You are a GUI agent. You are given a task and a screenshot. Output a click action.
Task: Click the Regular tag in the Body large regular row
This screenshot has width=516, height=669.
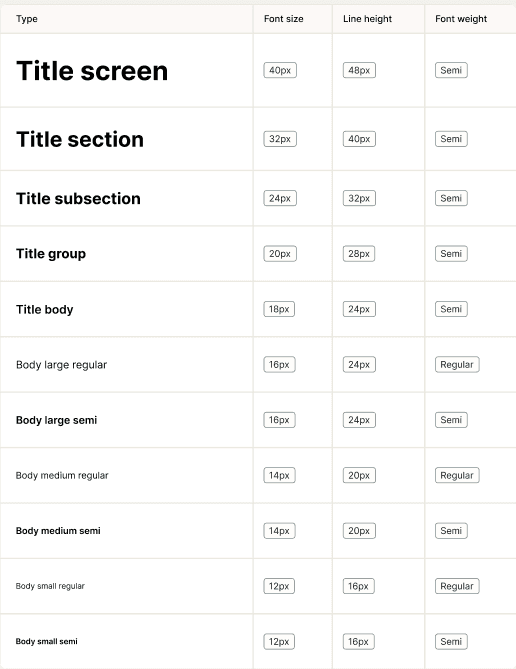coord(457,364)
